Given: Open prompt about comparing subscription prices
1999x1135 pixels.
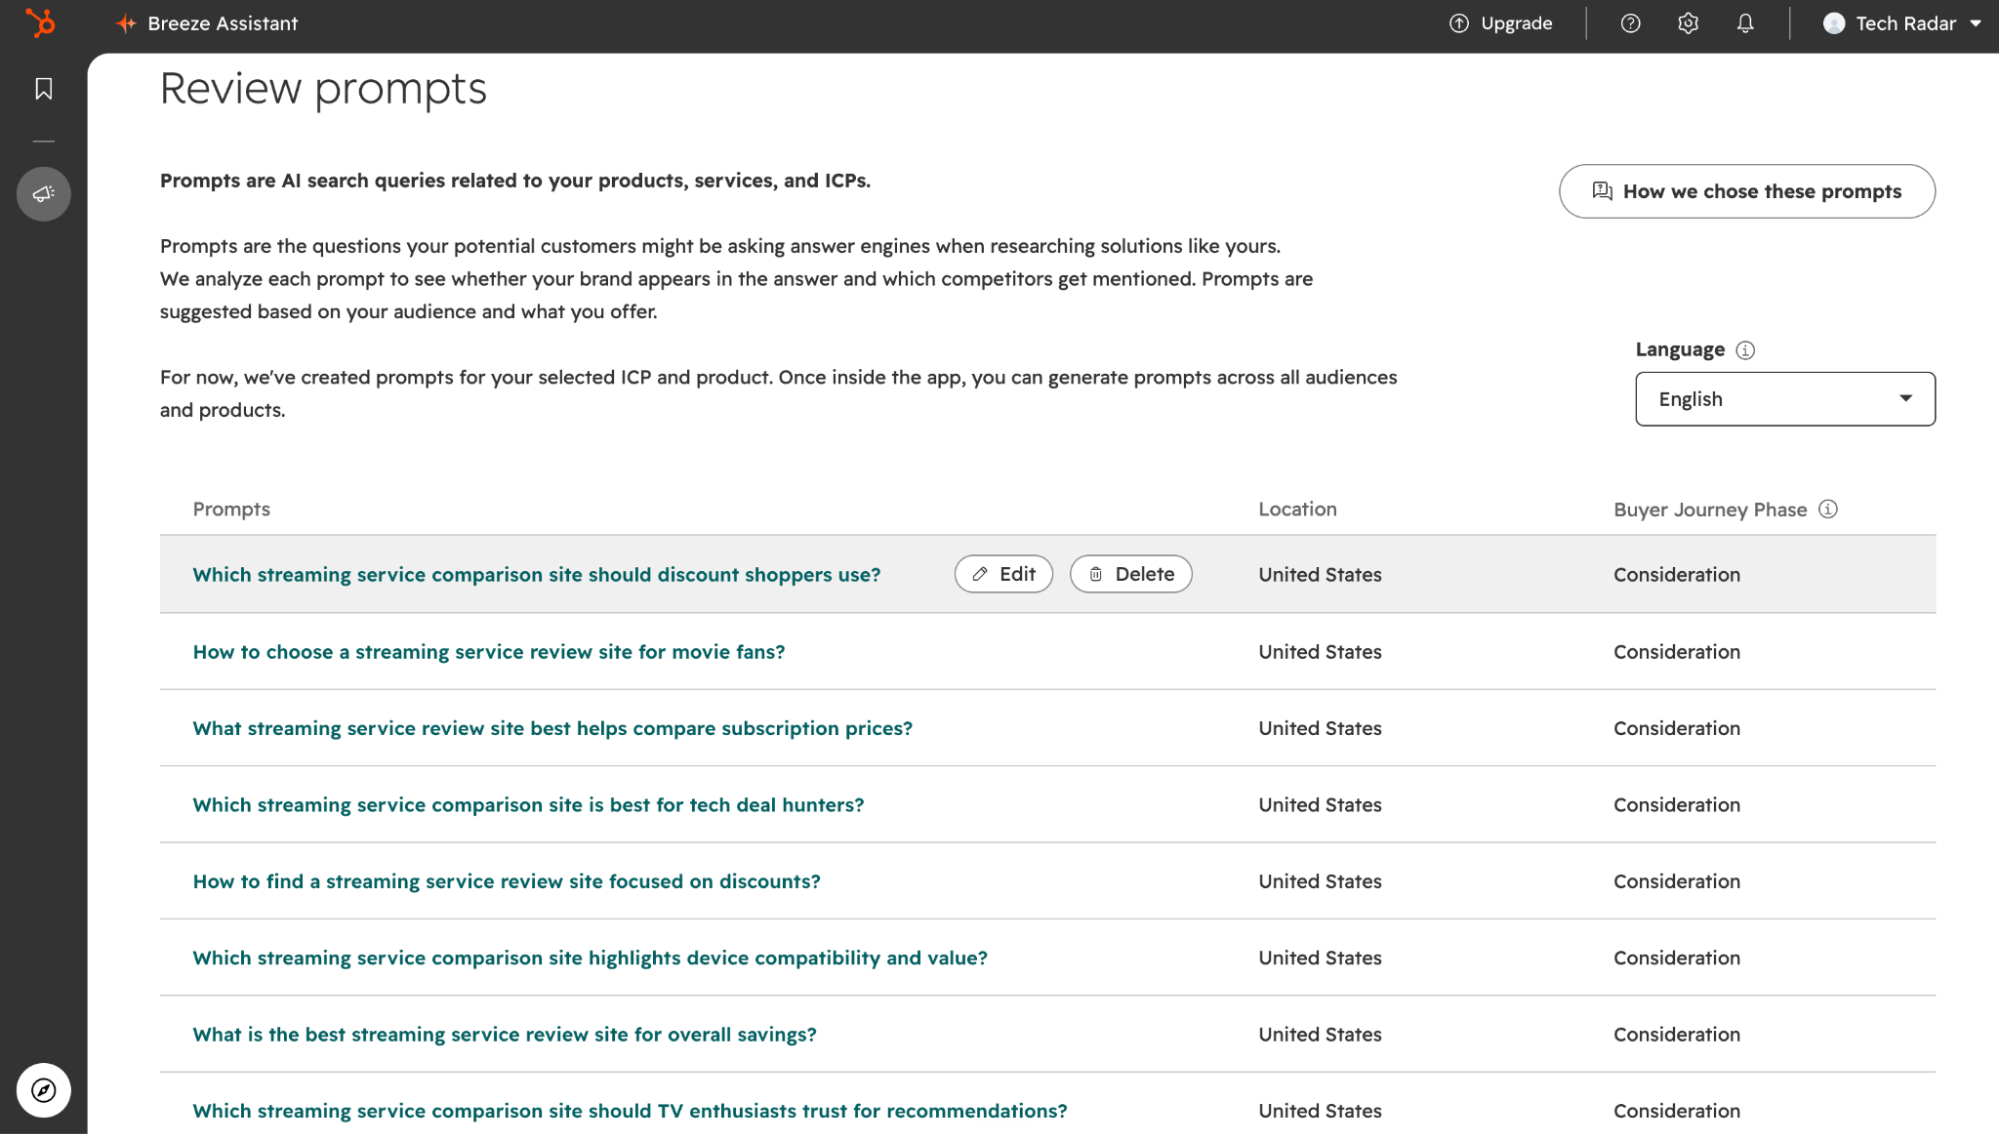Looking at the screenshot, I should click(x=552, y=728).
